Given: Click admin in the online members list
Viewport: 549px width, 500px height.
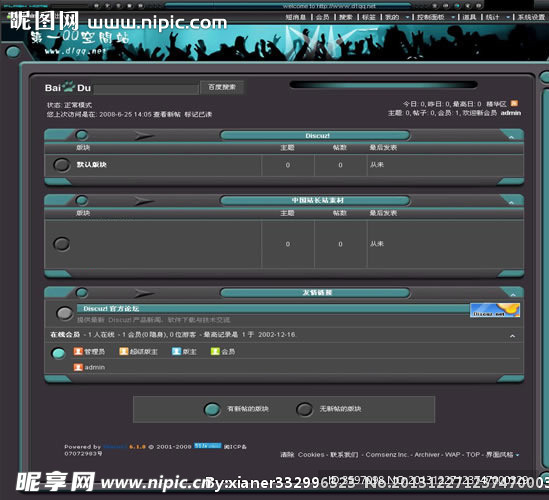Looking at the screenshot, I should 95,367.
